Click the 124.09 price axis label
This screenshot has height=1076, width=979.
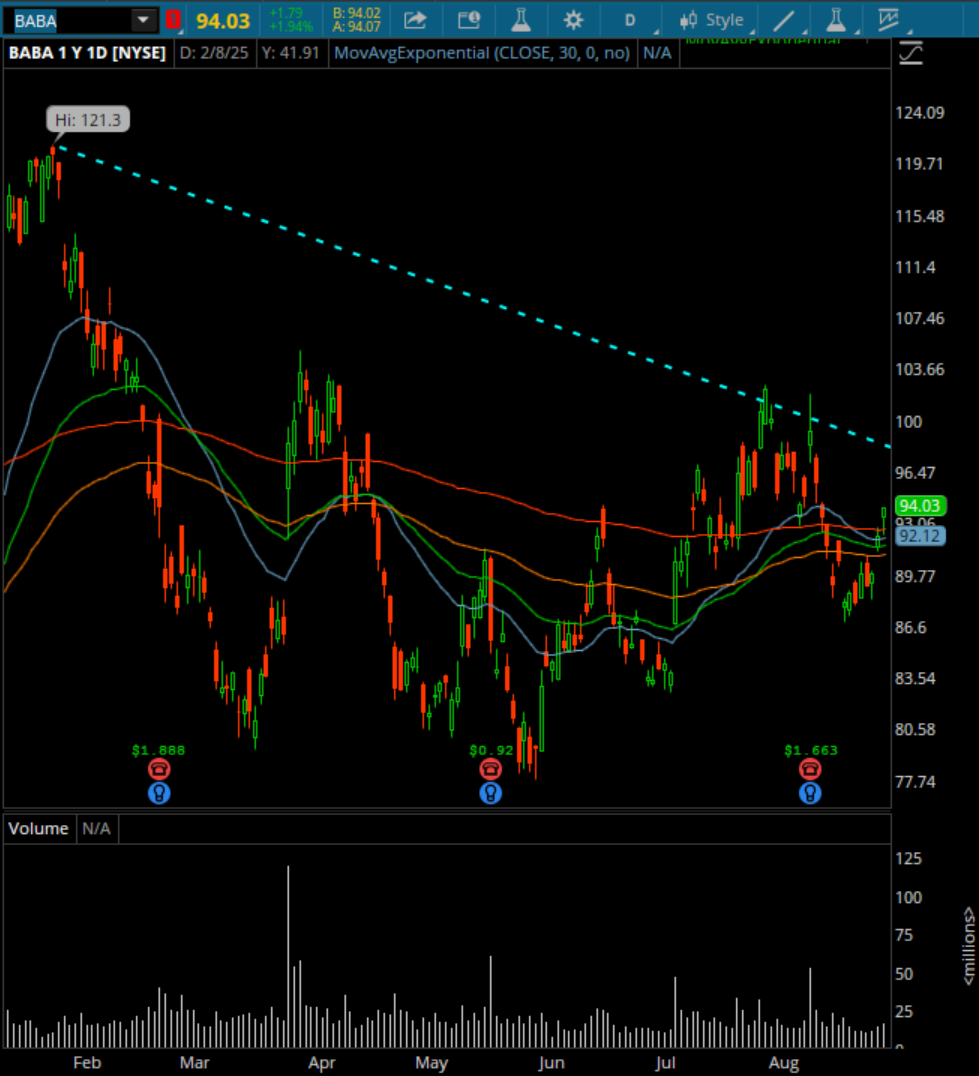click(920, 113)
